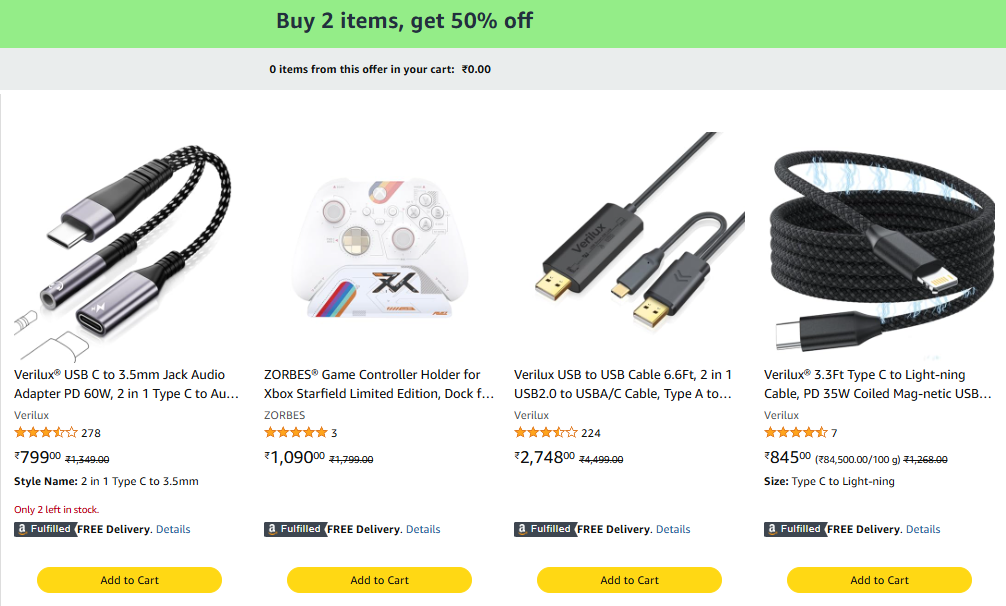Open Details link for Light-ning cable delivery

click(923, 529)
